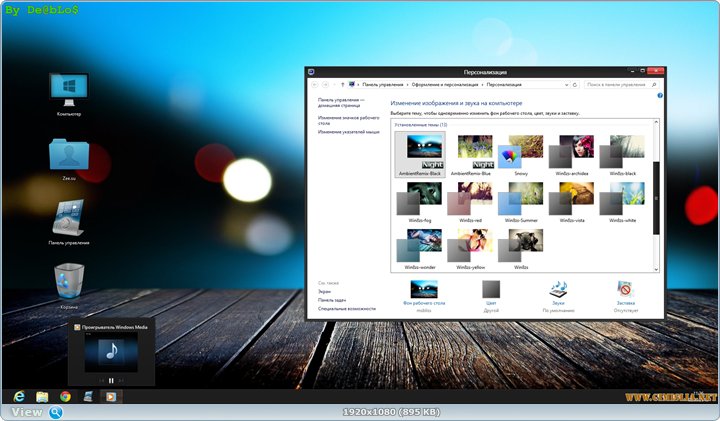Click the Internet Explorer taskbar icon
Image resolution: width=720 pixels, height=421 pixels.
click(x=19, y=396)
